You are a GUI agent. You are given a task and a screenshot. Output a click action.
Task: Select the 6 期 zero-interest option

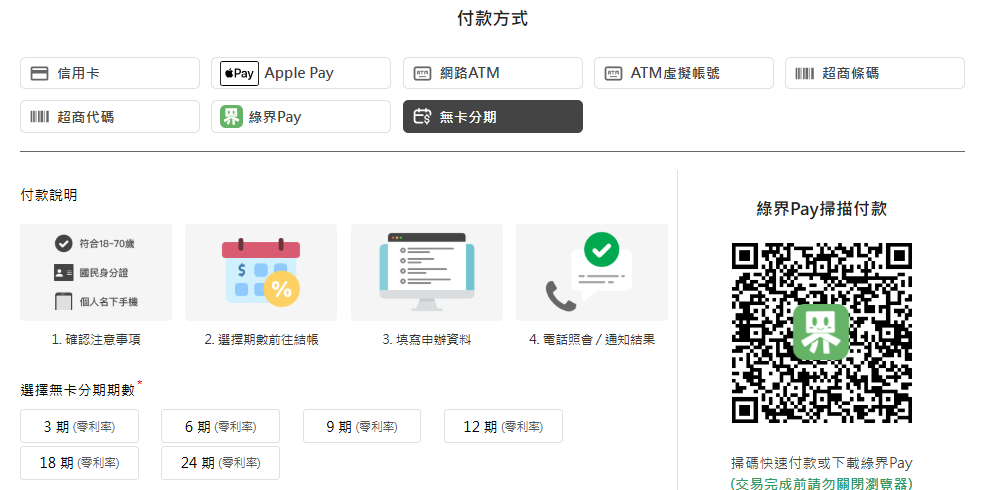click(220, 427)
